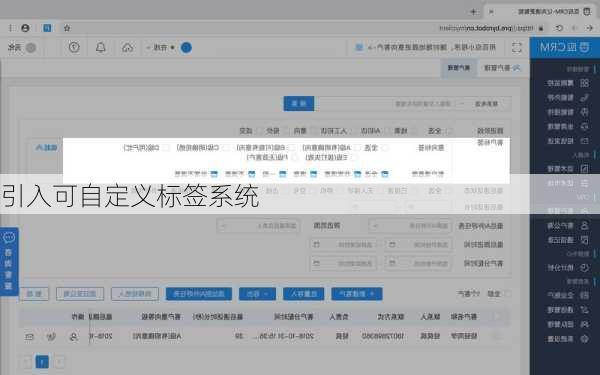Screen dimensions: 600x375
Task: Click the blue 添加到AI外呼任务 button
Action: 199,294
